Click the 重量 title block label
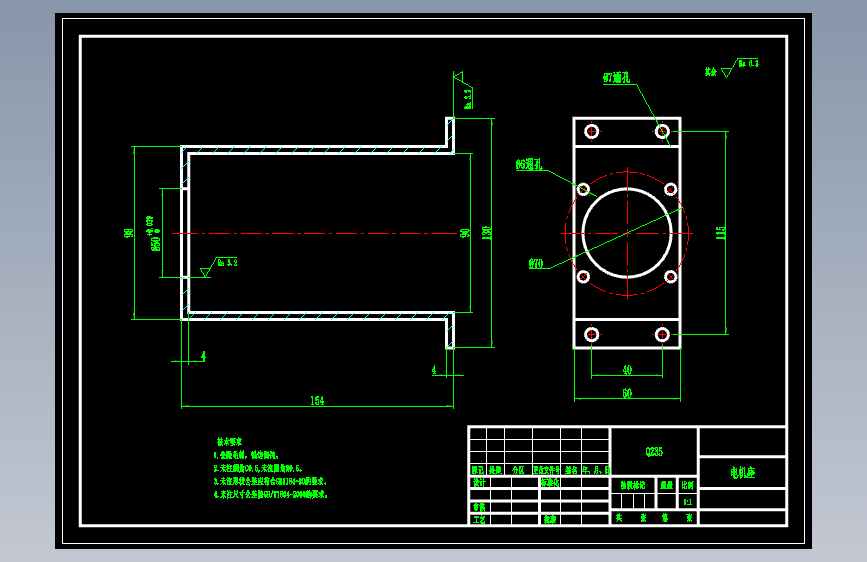867x562 pixels. [x=666, y=485]
